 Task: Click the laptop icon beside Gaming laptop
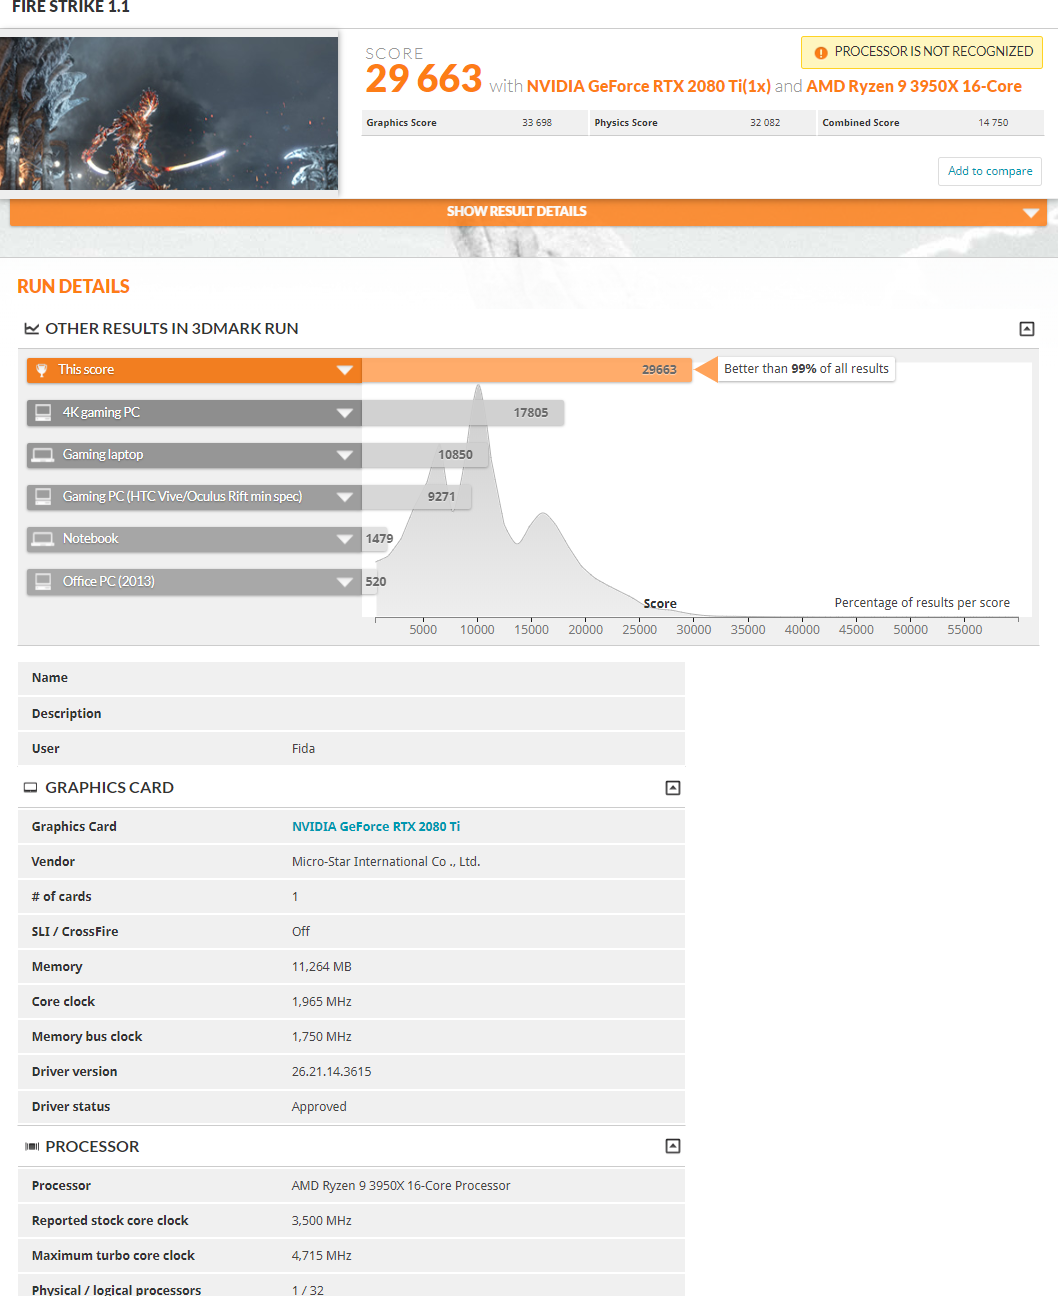coord(42,454)
